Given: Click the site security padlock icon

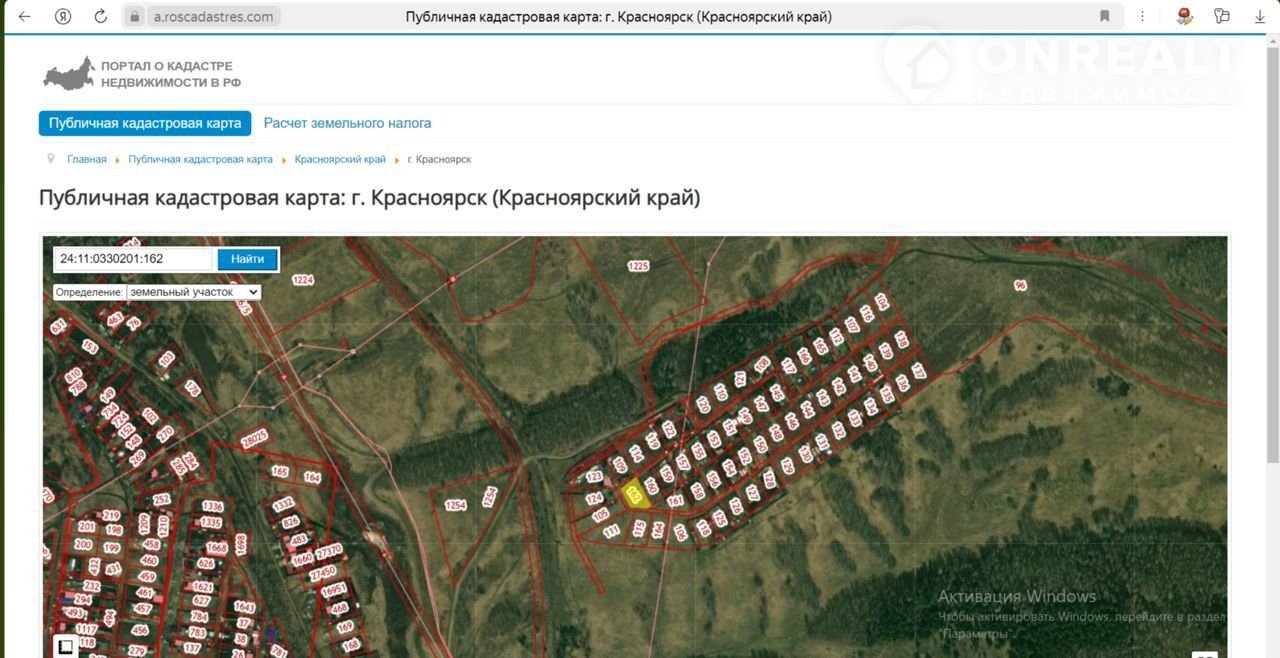Looking at the screenshot, I should [135, 17].
